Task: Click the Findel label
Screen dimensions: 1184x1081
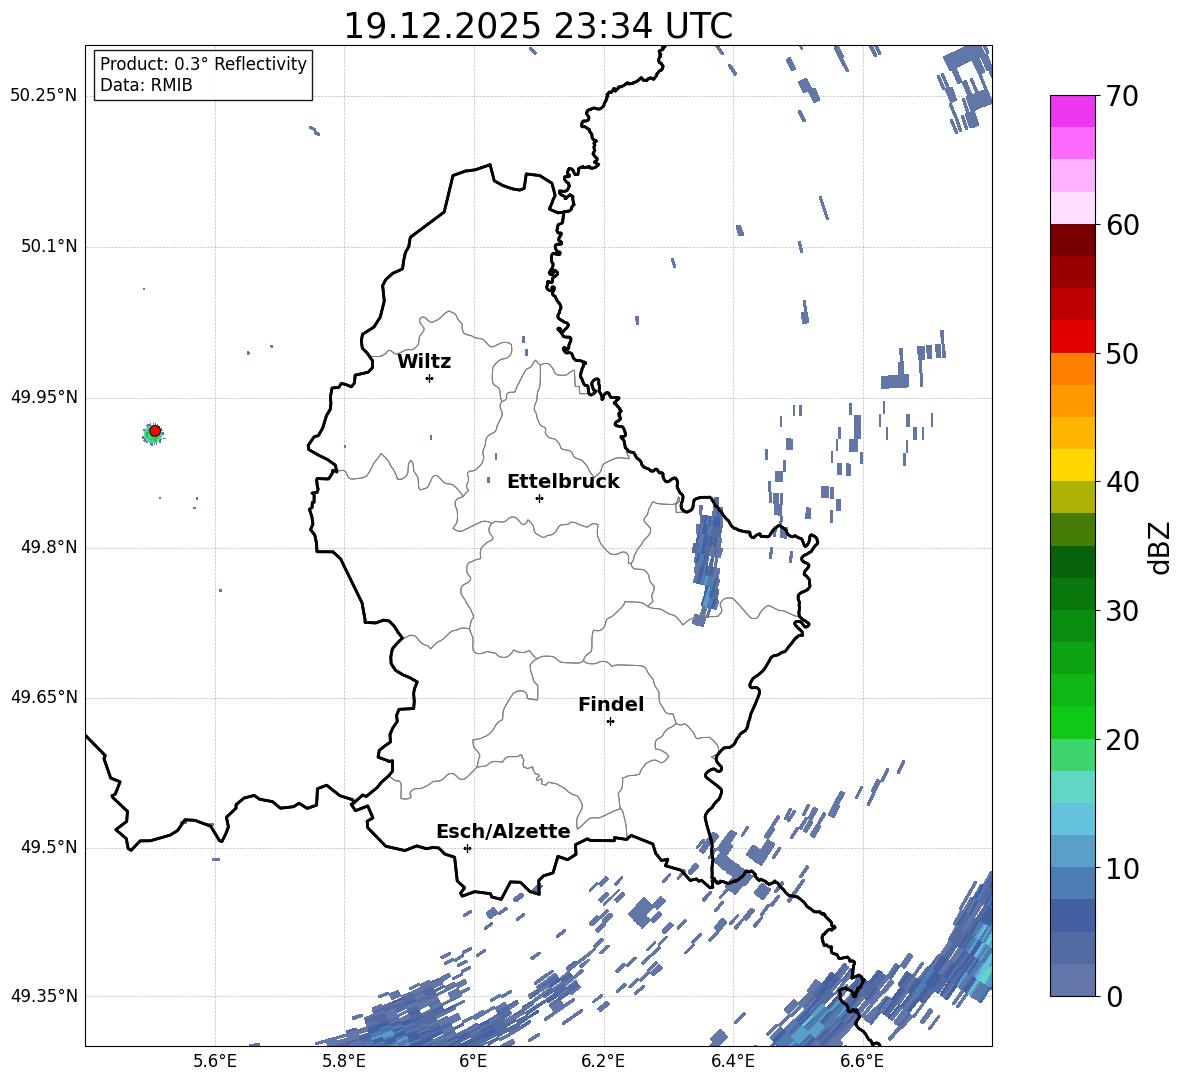Action: 611,704
